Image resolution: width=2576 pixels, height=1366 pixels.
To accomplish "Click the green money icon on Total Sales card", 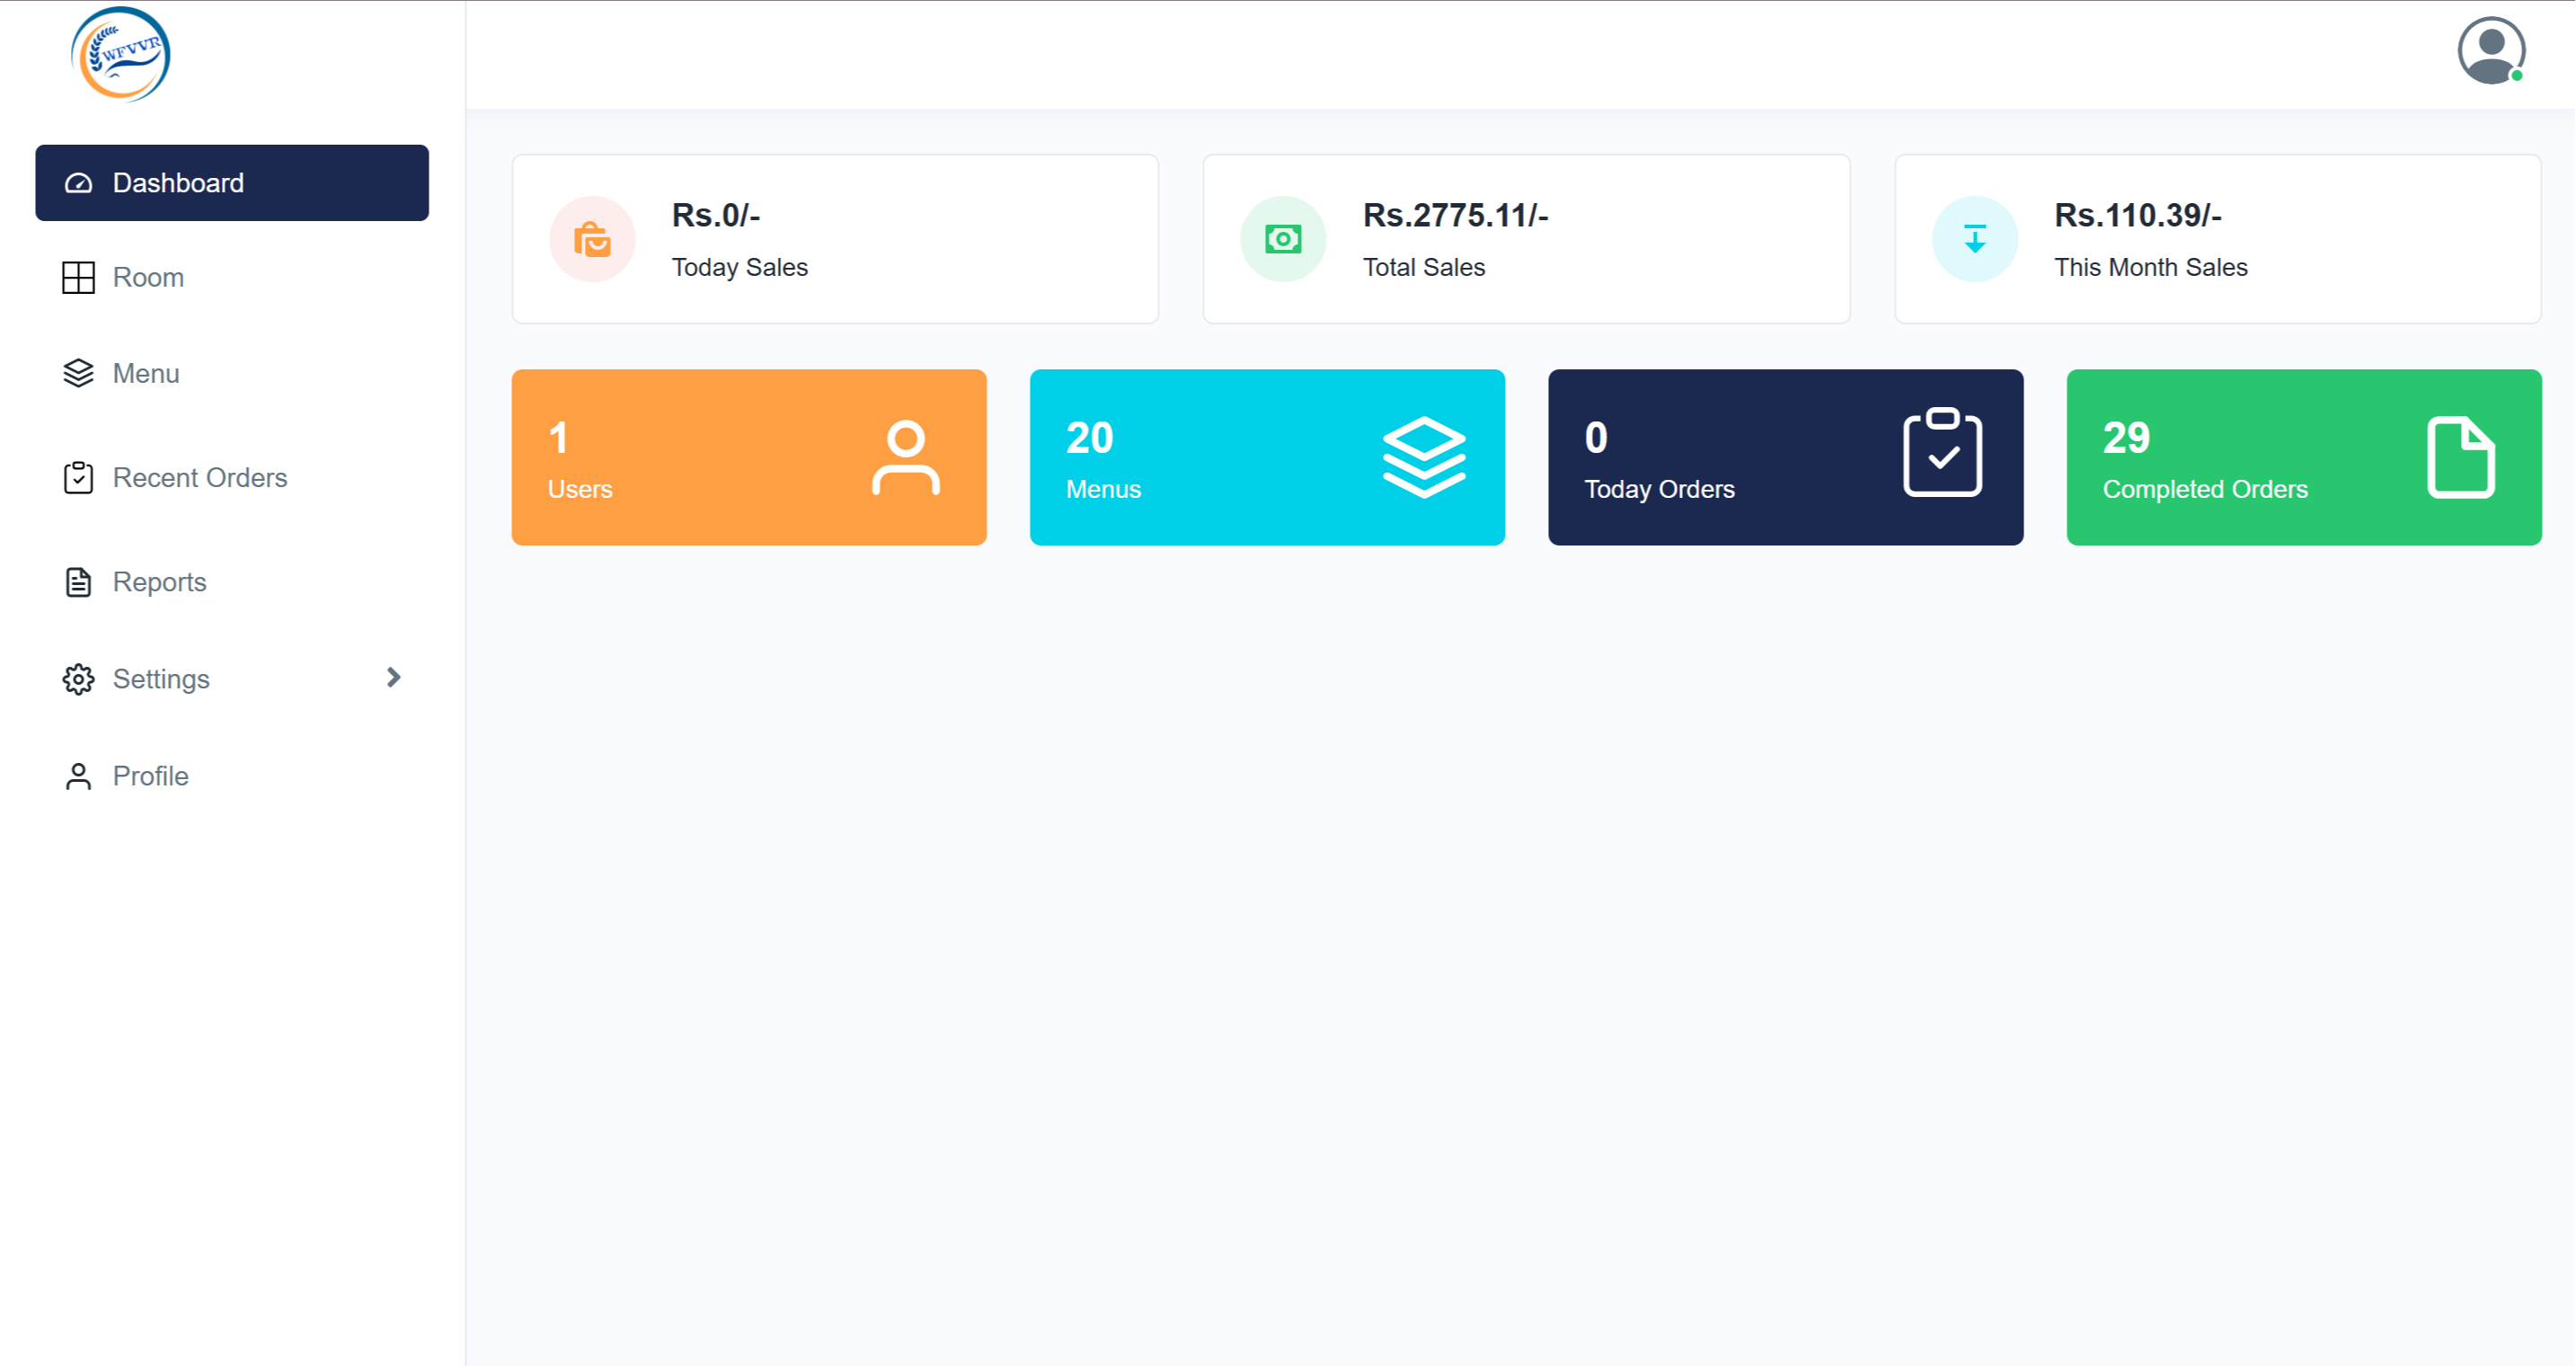I will [1284, 239].
